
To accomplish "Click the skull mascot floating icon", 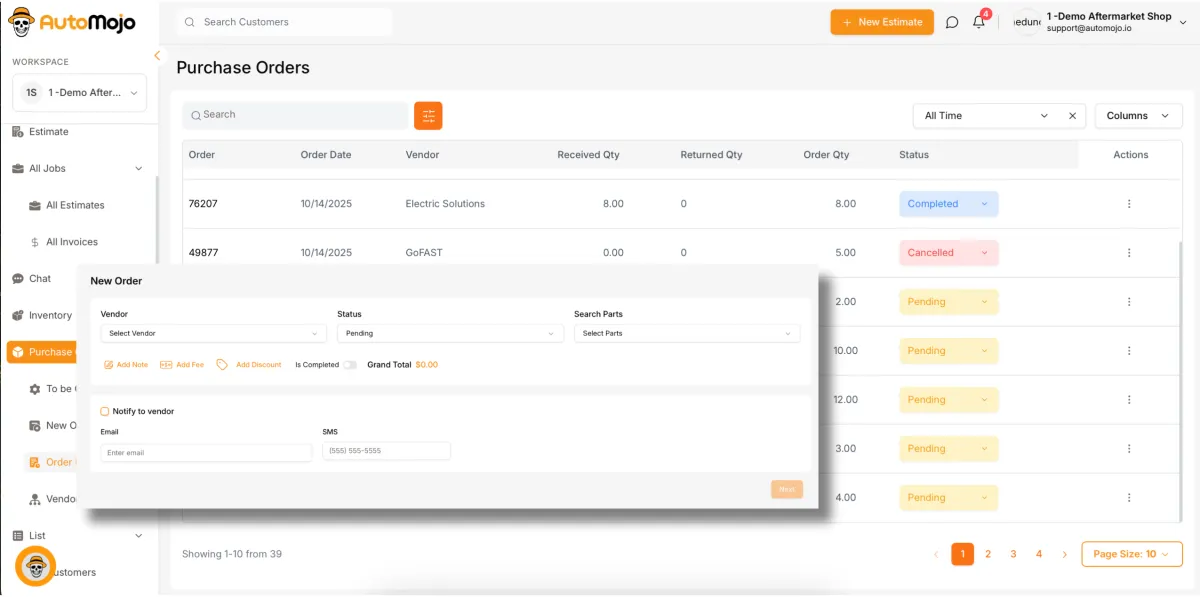I will point(36,567).
